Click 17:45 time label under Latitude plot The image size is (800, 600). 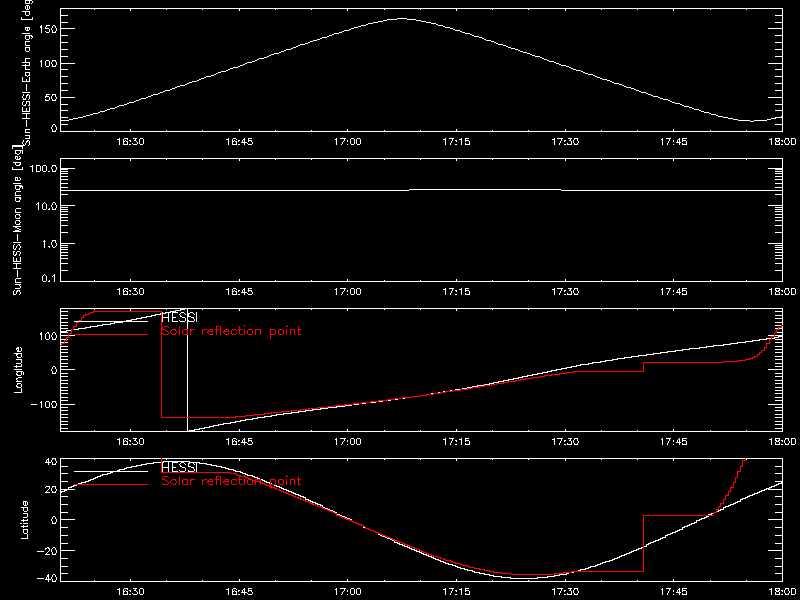pos(673,592)
